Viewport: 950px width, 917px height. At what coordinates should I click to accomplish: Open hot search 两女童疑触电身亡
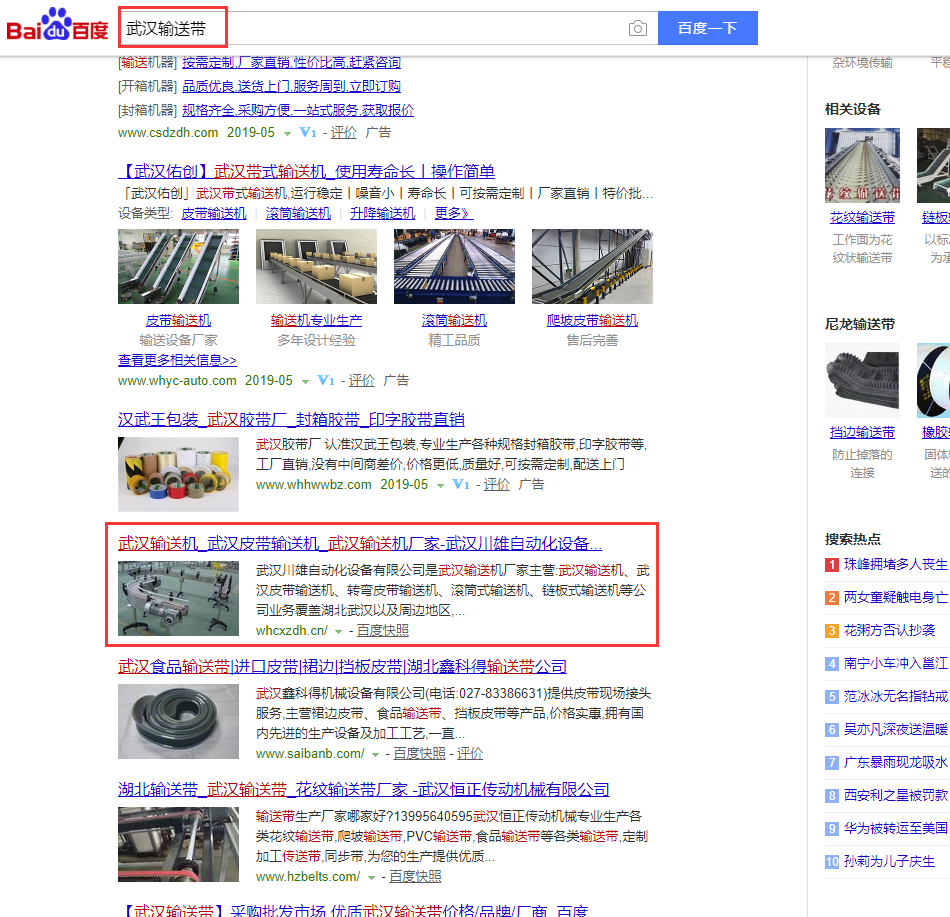coord(895,598)
